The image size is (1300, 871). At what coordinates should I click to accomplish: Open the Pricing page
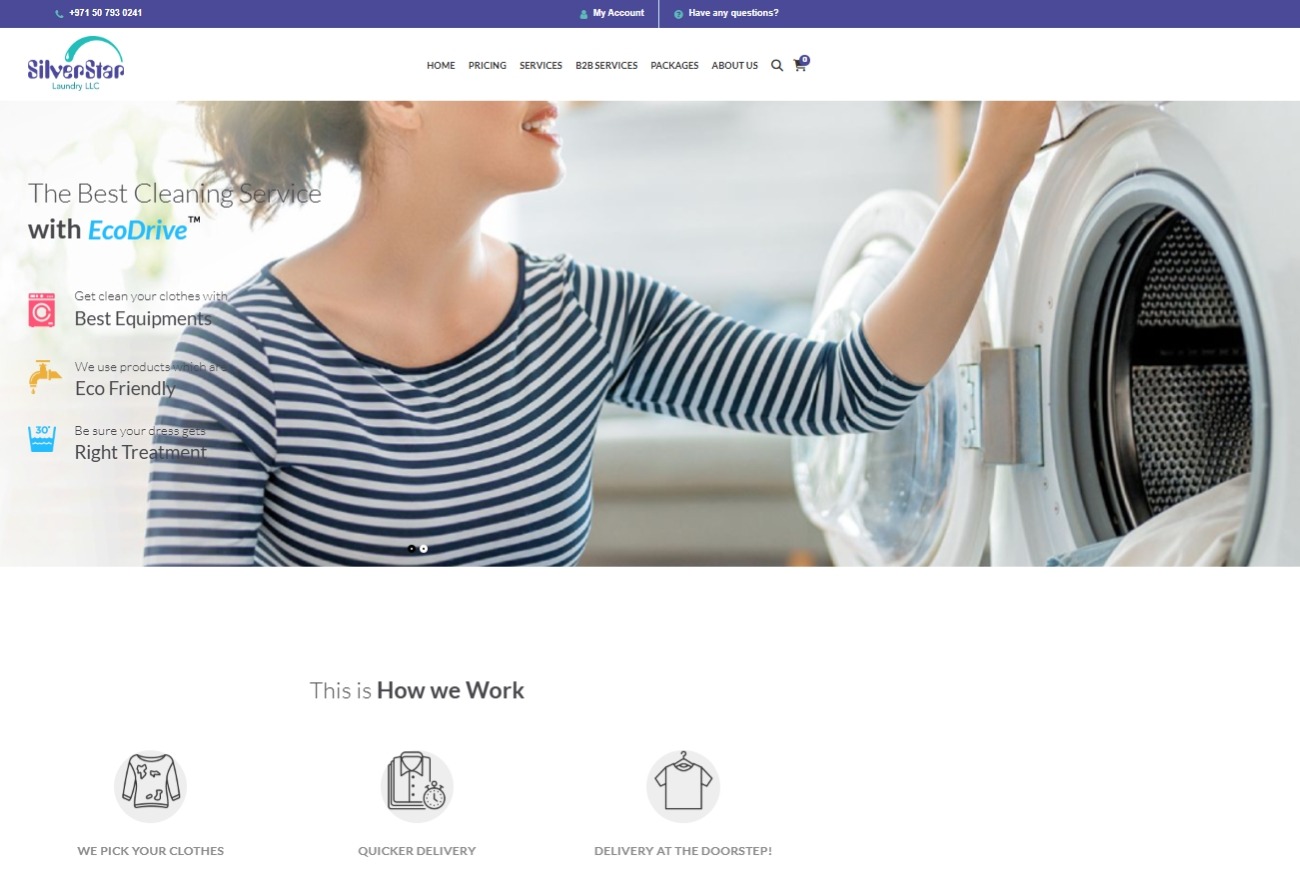pyautogui.click(x=487, y=66)
